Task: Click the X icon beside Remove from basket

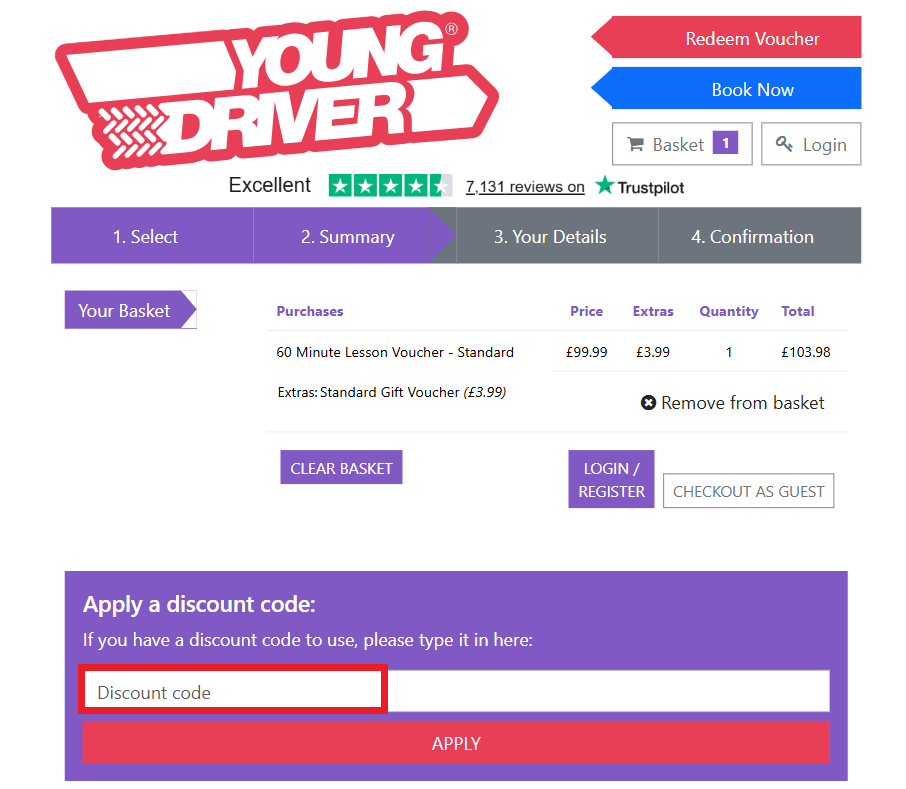Action: pos(648,403)
